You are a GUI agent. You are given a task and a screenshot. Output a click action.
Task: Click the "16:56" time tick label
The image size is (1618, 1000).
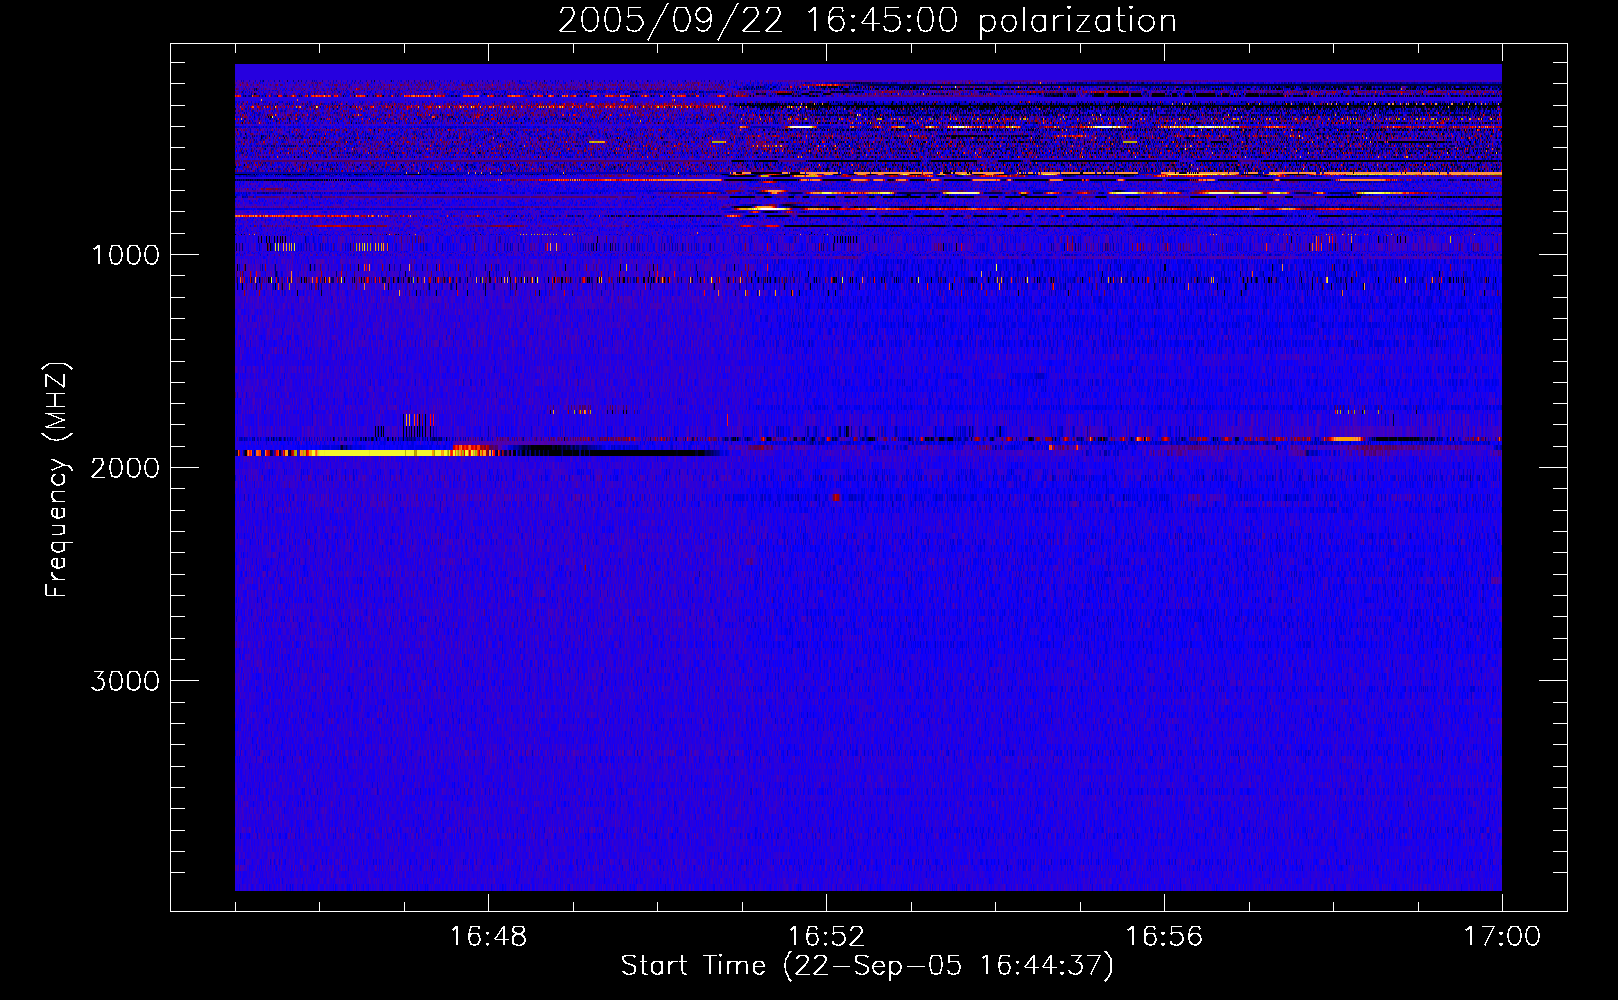click(x=1164, y=937)
